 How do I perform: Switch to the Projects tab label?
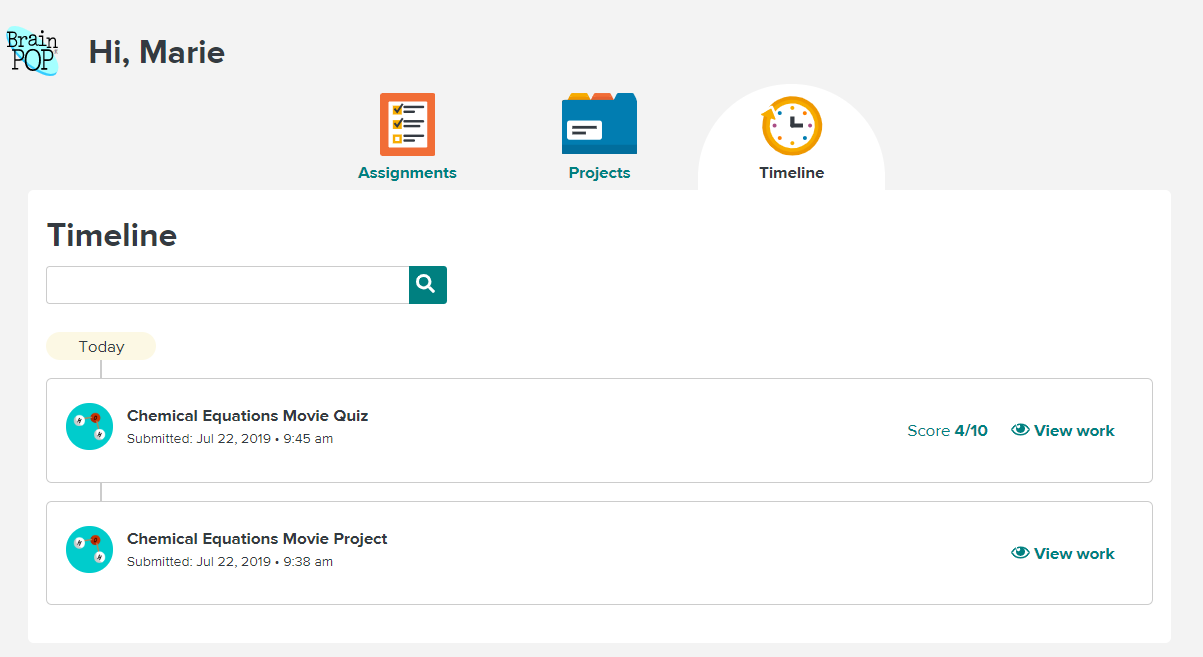tap(599, 173)
